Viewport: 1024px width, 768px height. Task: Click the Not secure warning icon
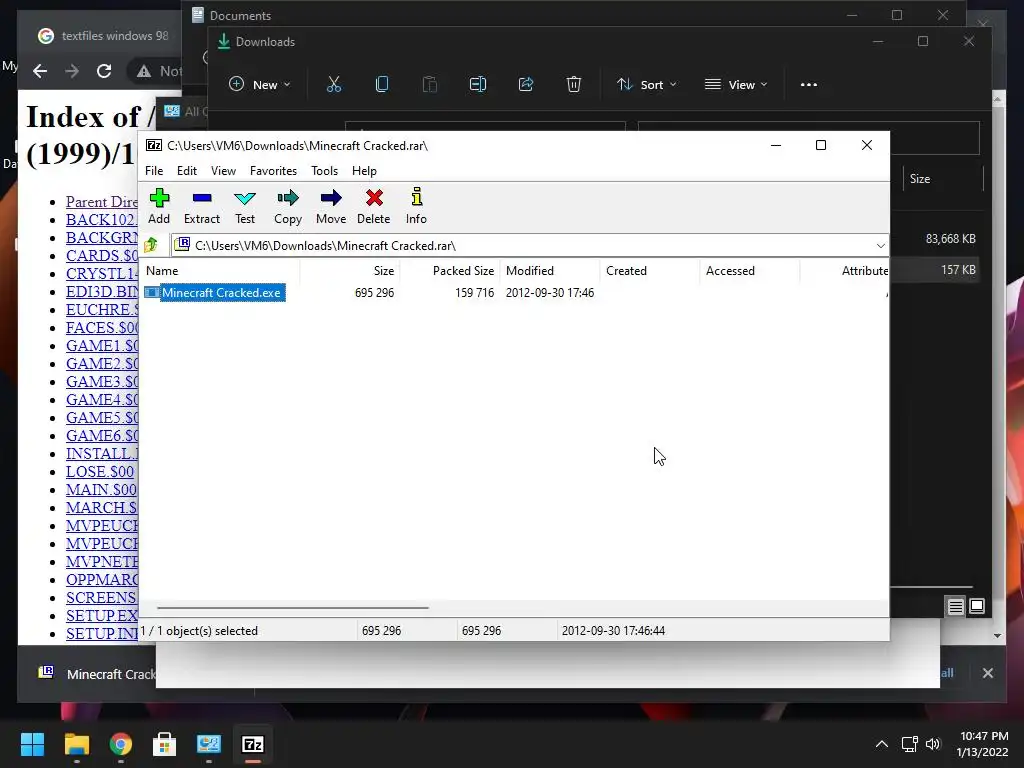point(144,71)
